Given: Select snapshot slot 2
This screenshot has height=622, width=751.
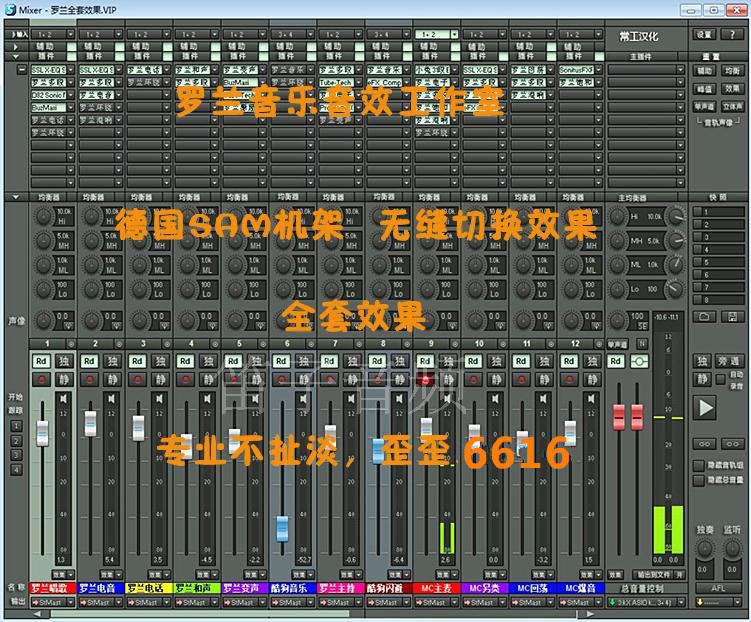Looking at the screenshot, I should click(x=718, y=224).
